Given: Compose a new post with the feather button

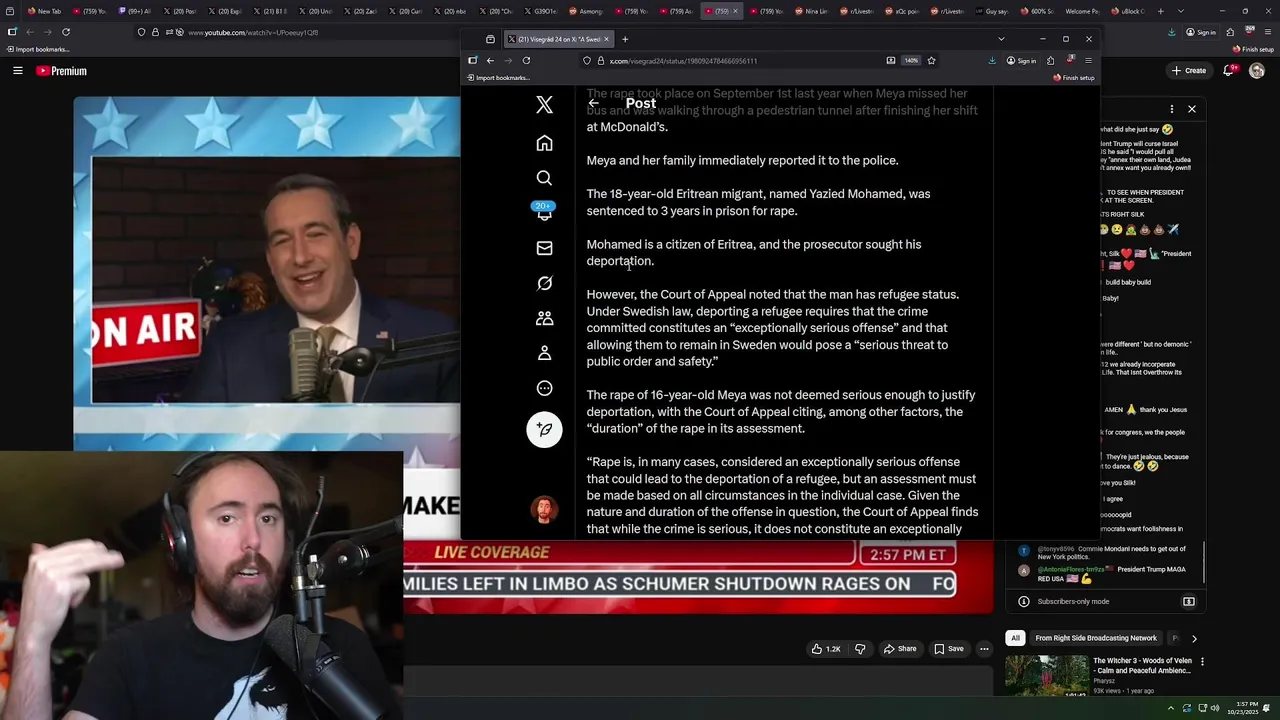Looking at the screenshot, I should pos(544,429).
